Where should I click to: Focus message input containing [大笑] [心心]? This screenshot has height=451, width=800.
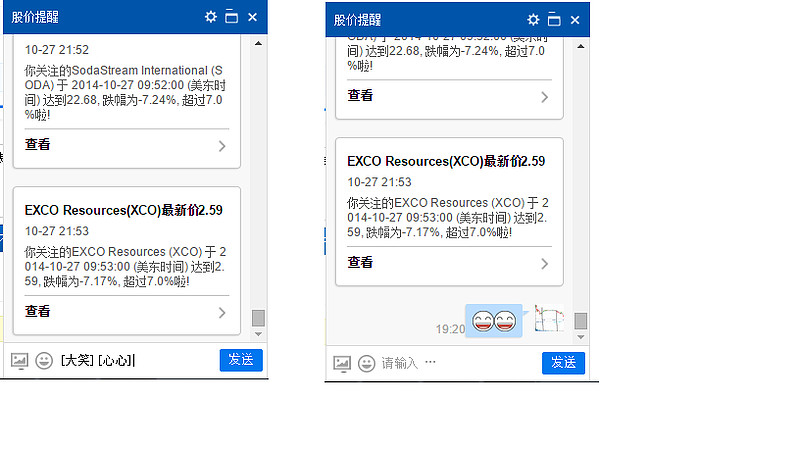(x=137, y=361)
